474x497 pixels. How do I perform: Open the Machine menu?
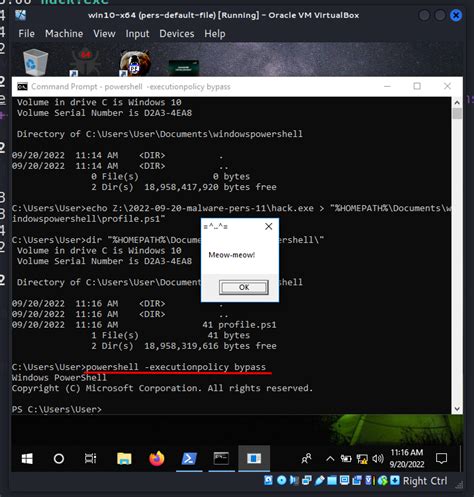tap(64, 34)
